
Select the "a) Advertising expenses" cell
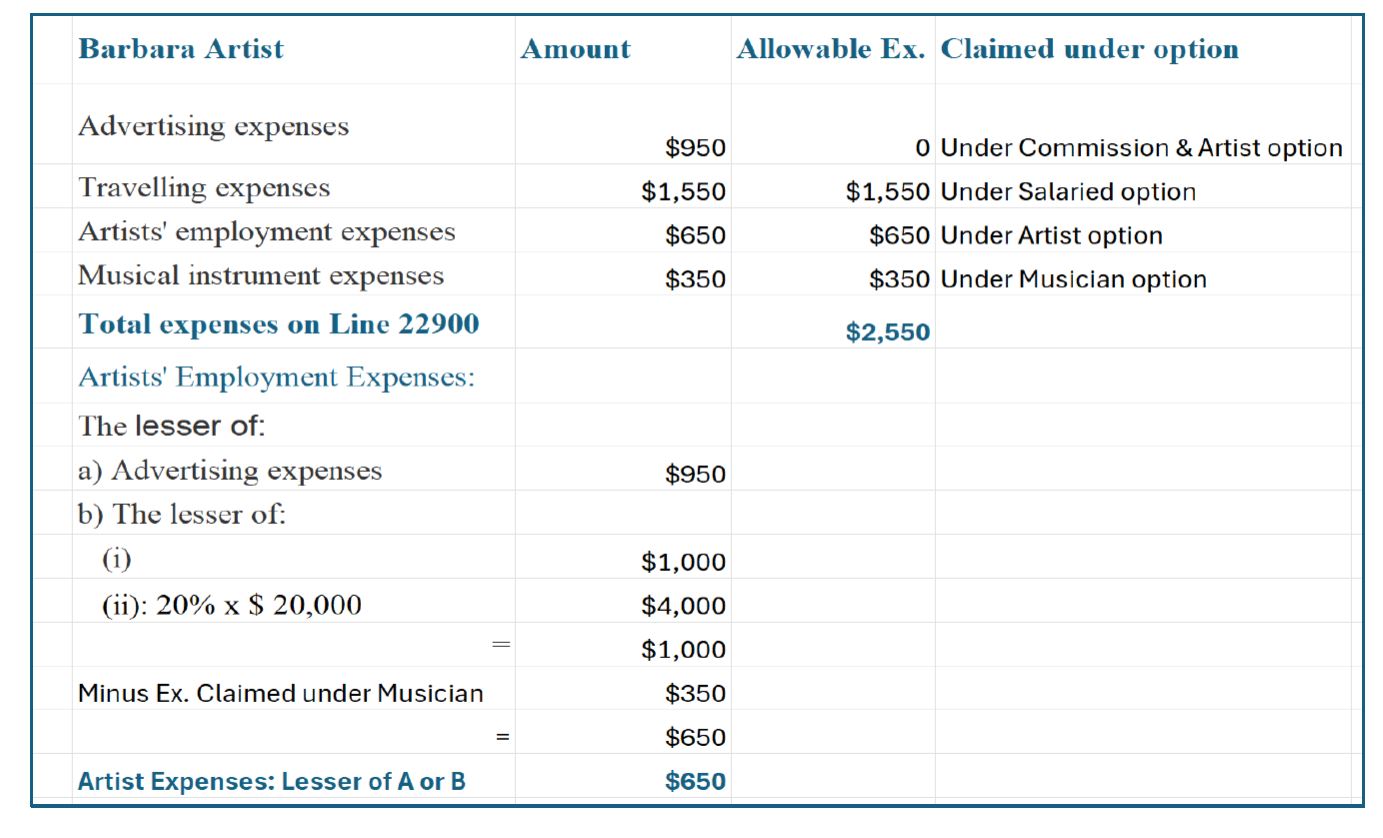[x=230, y=470]
